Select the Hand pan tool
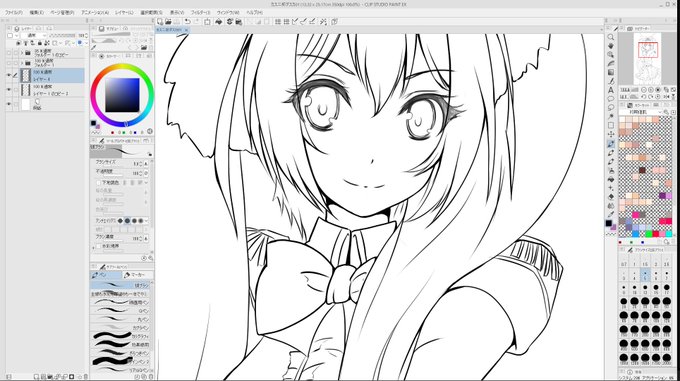 coord(611,46)
